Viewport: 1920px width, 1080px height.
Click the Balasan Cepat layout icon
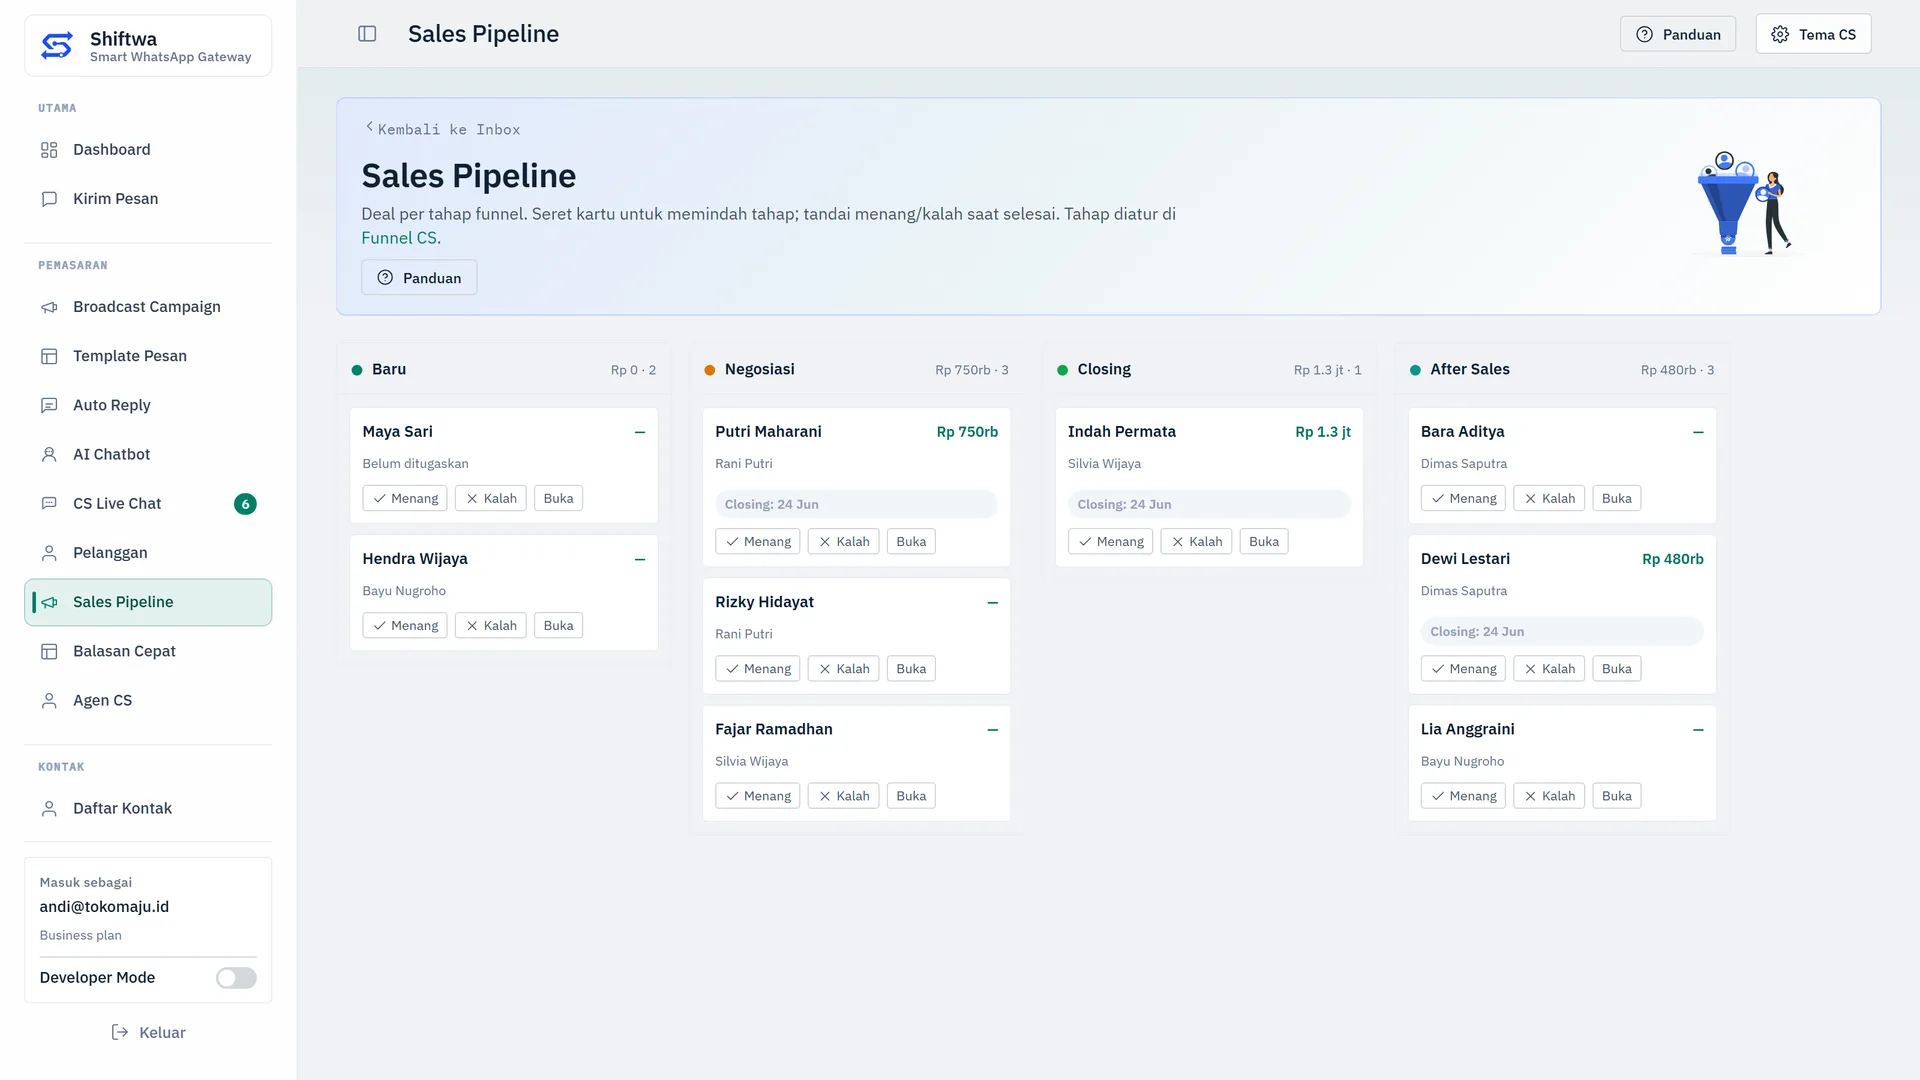point(49,651)
